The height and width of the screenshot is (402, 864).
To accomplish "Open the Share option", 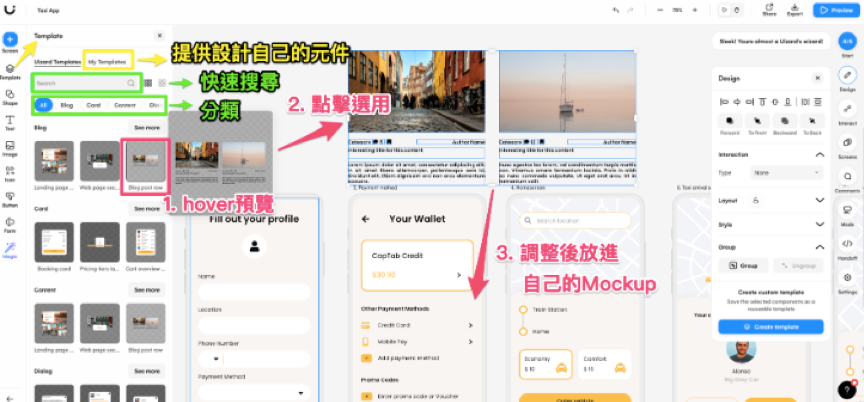I will point(769,10).
